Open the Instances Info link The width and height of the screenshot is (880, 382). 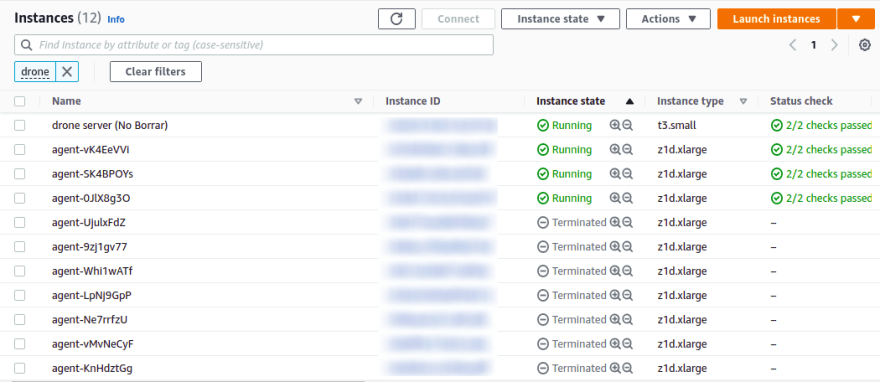tap(116, 20)
